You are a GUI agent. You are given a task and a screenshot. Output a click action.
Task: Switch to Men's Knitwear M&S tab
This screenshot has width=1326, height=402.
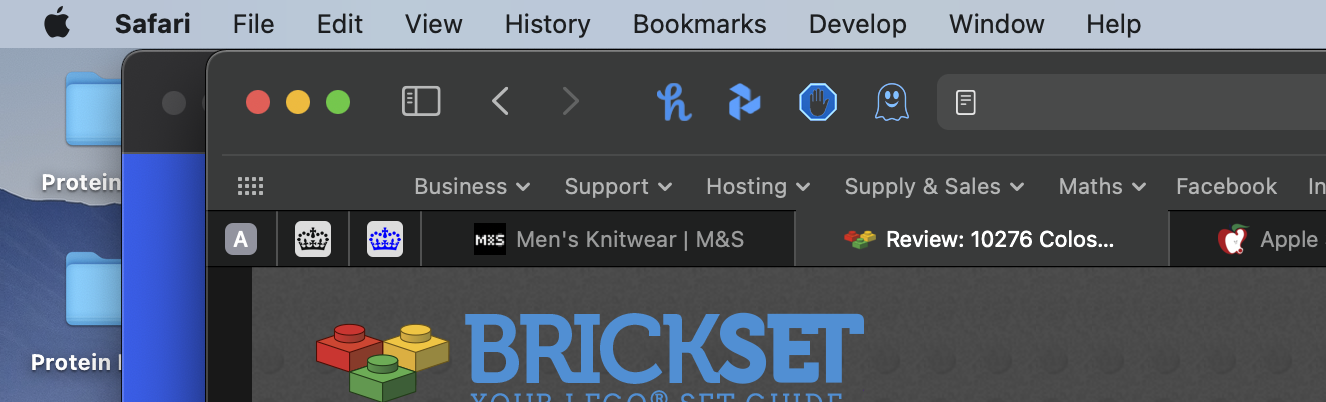(609, 239)
